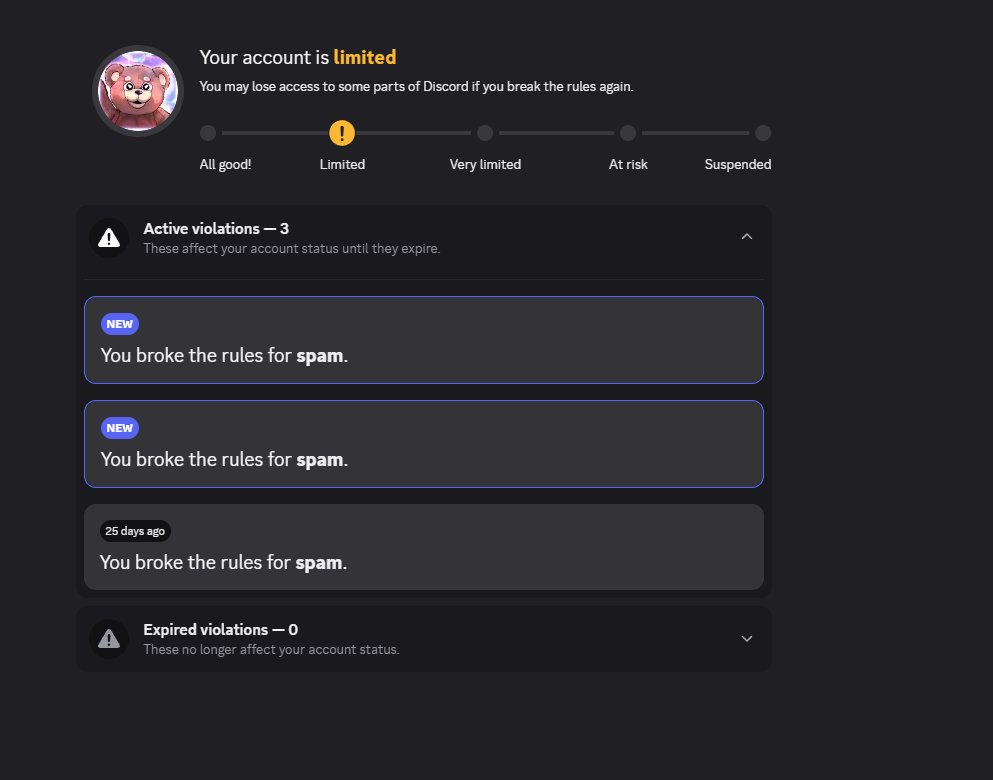993x780 pixels.
Task: Click the Expired violations — 0 header
Action: (x=220, y=629)
